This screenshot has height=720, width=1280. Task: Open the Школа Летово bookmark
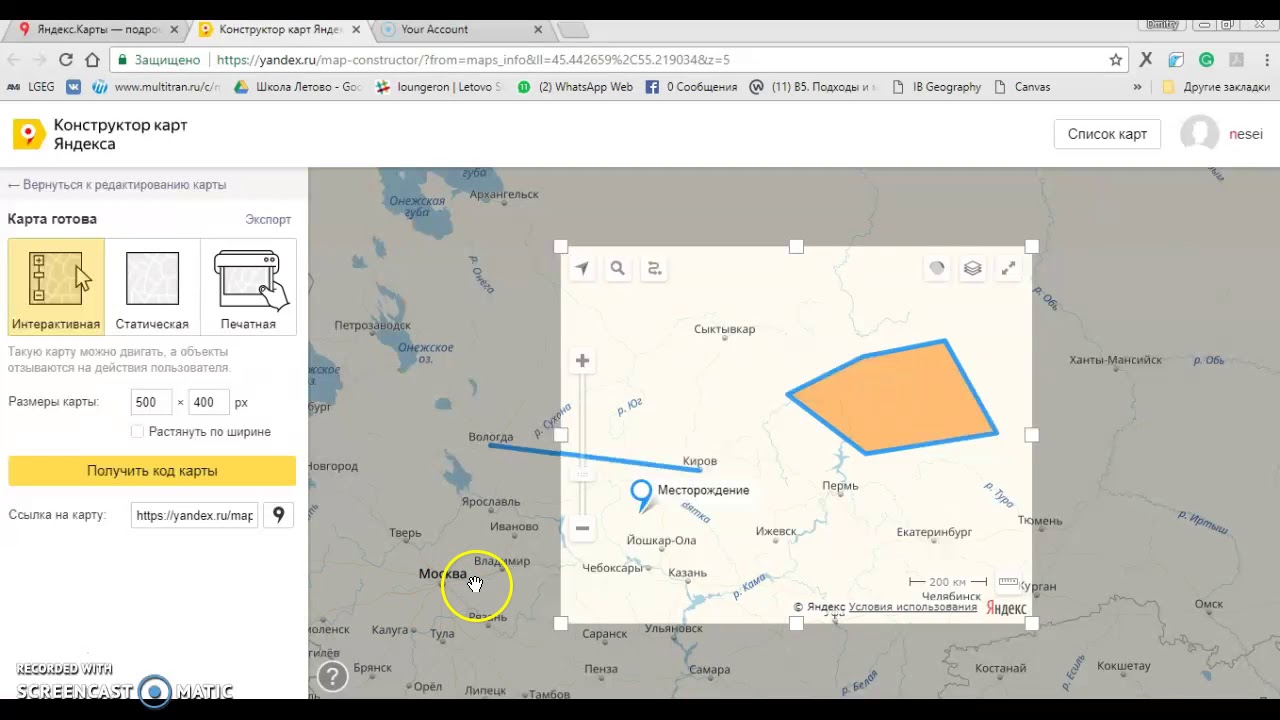(298, 87)
